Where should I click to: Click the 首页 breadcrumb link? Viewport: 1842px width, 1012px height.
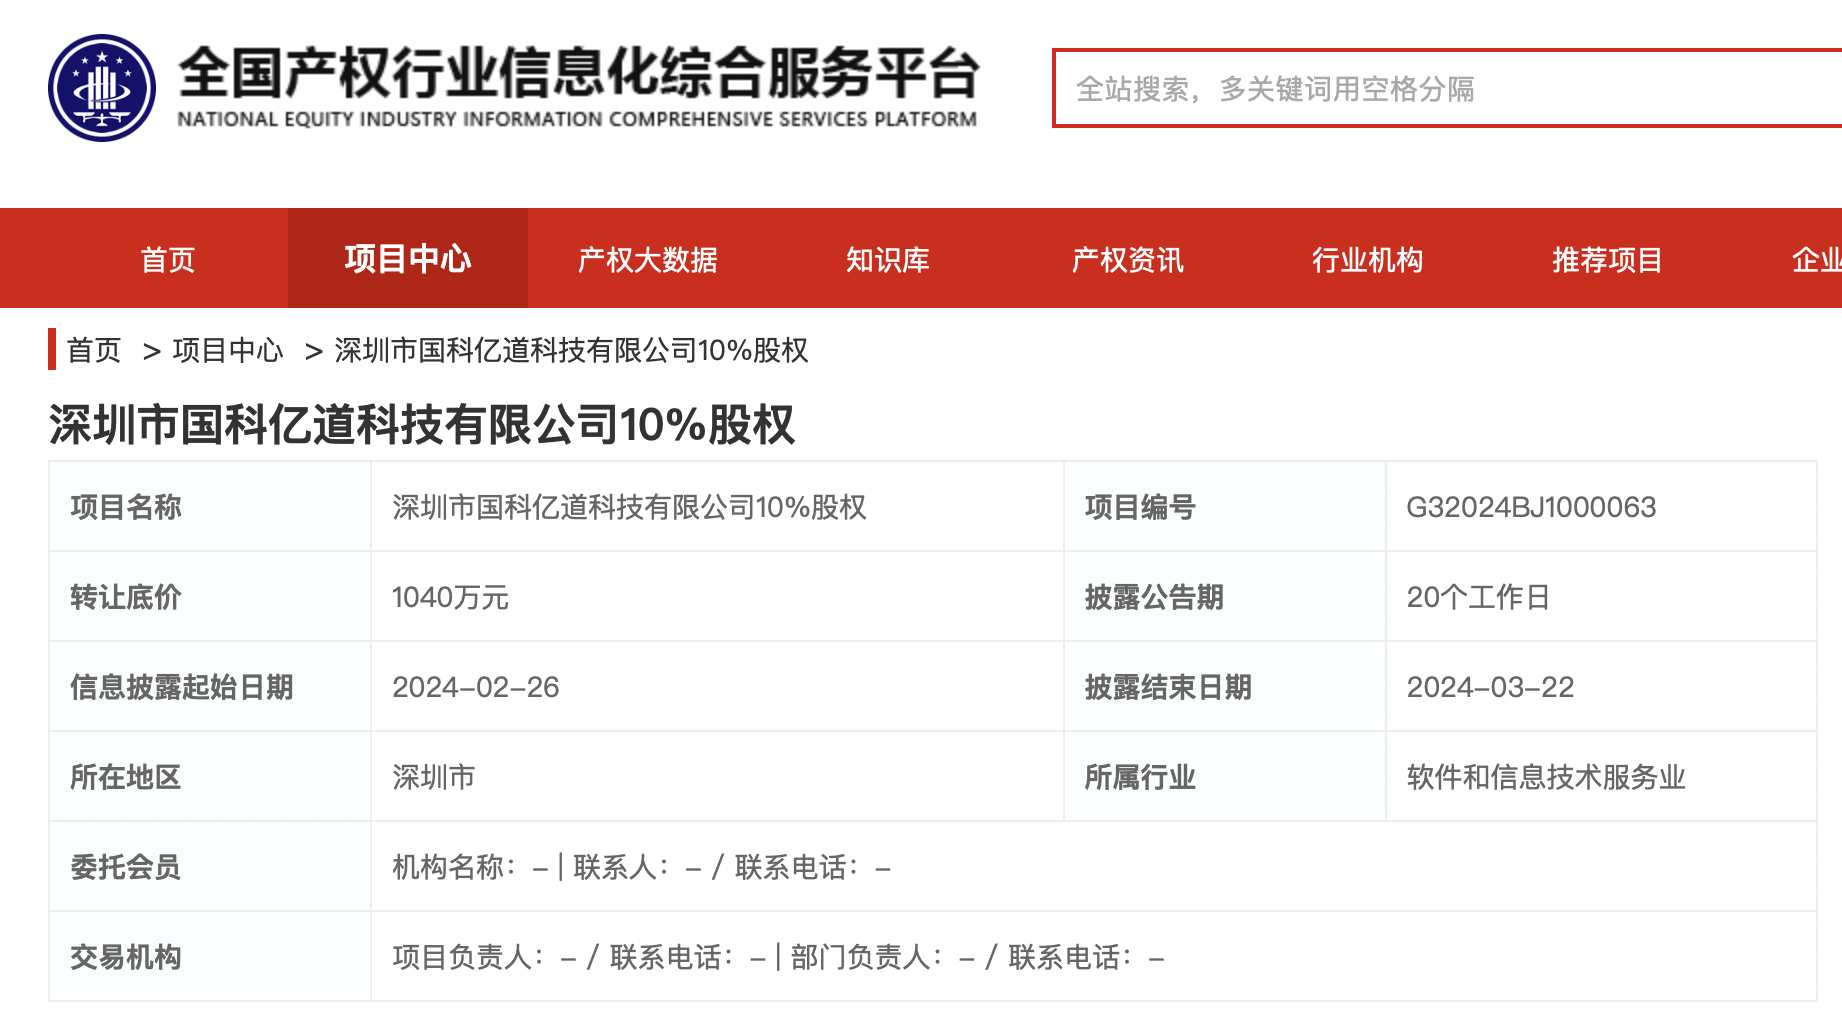pyautogui.click(x=94, y=350)
